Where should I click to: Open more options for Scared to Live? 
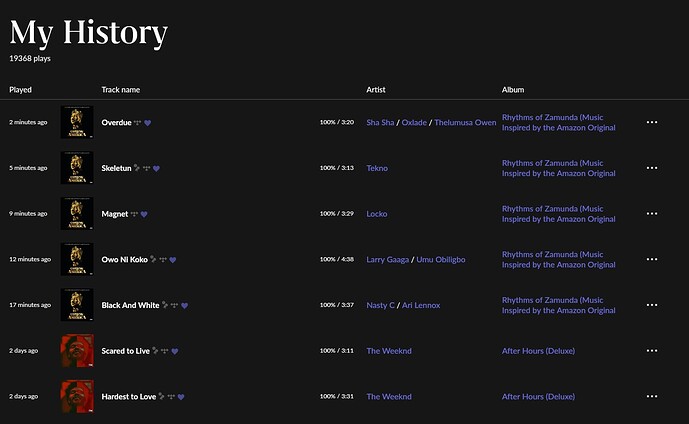point(652,351)
